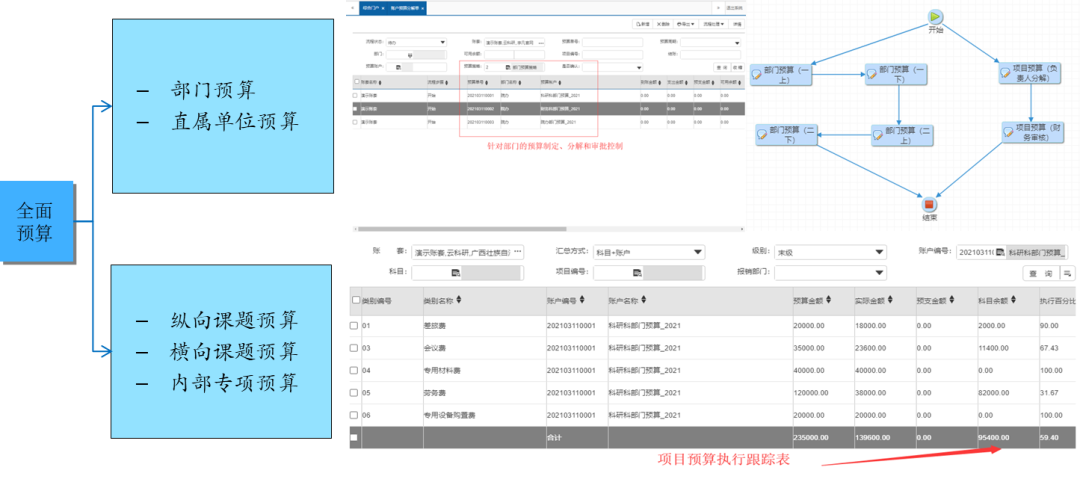The height and width of the screenshot is (482, 1080).
Task: Toggle select-all checkbox beside 类别编号 header
Action: pos(355,300)
